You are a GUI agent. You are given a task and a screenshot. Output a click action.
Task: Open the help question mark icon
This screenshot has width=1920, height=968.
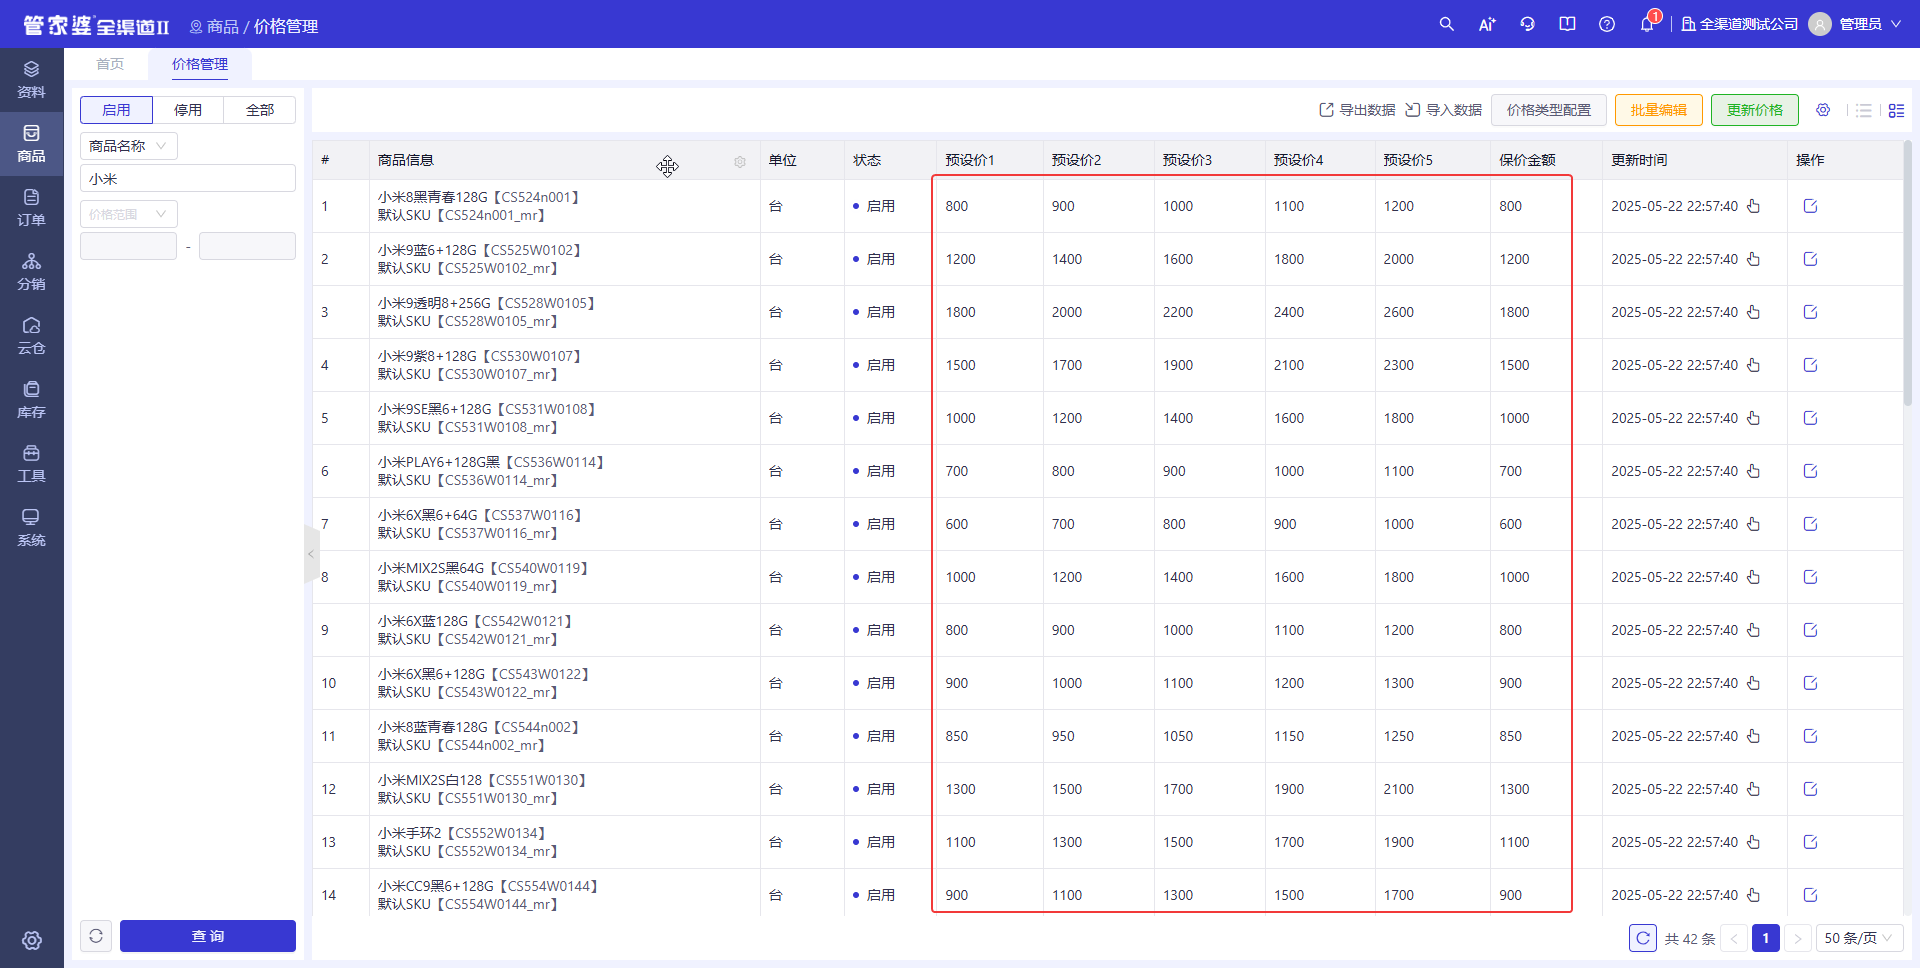(x=1607, y=24)
